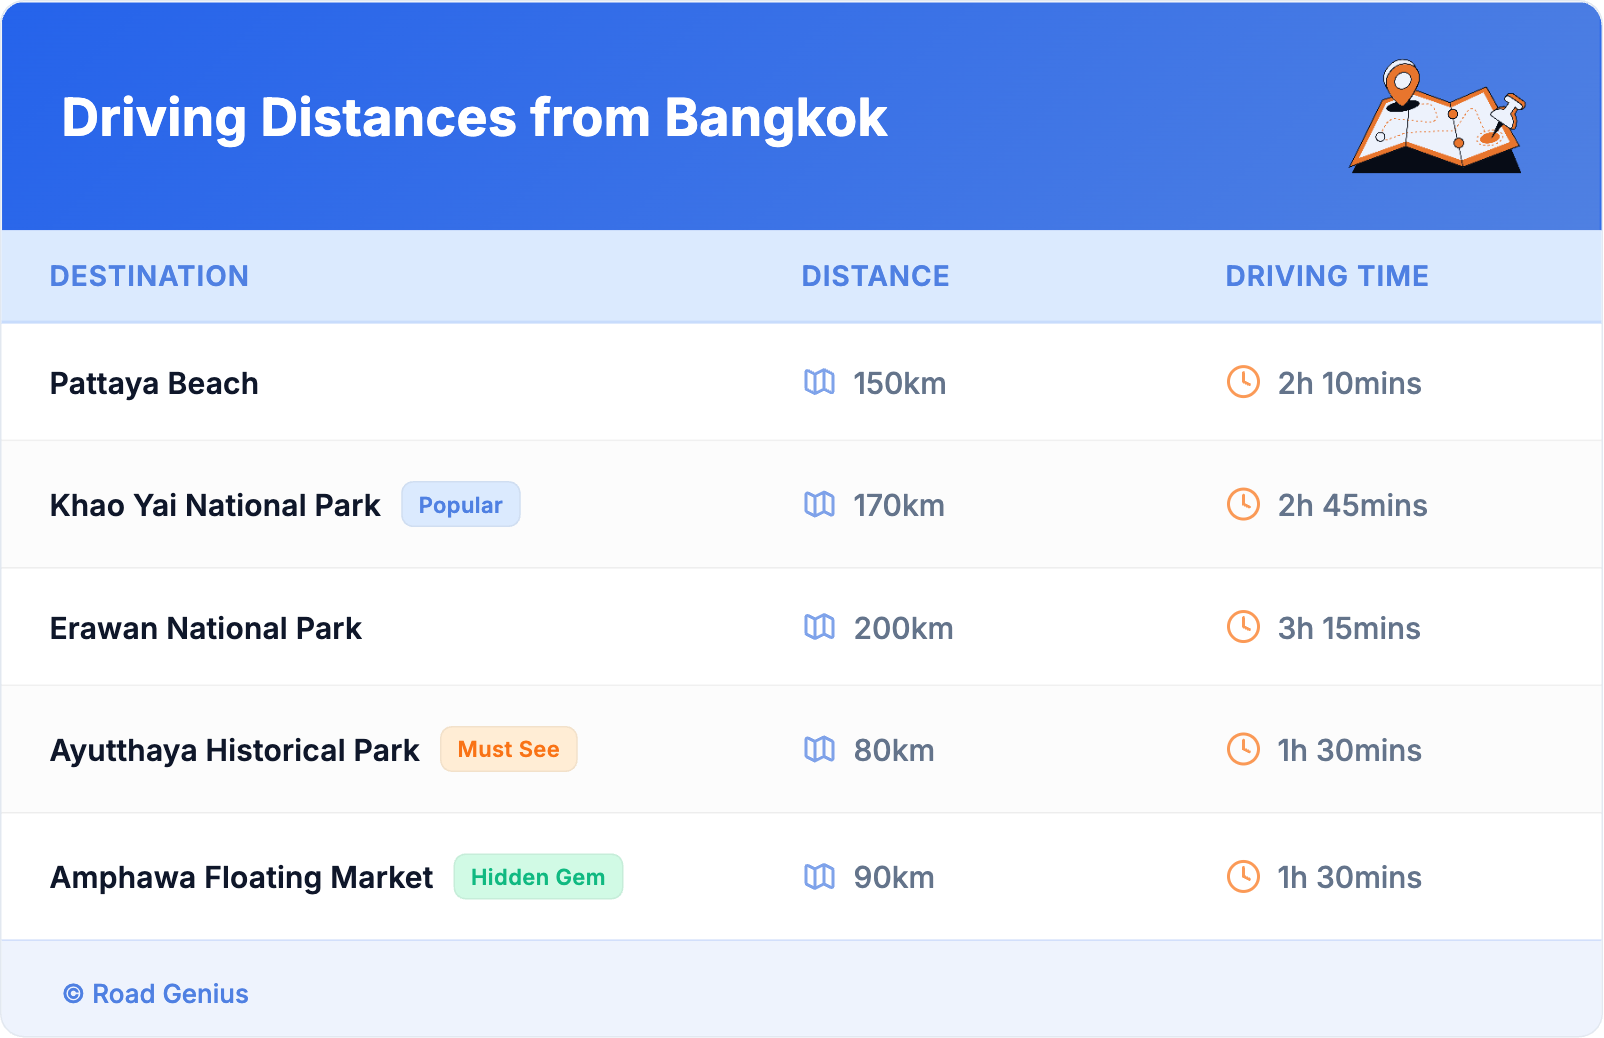The width and height of the screenshot is (1604, 1038).
Task: Click the Destination column header
Action: [149, 276]
